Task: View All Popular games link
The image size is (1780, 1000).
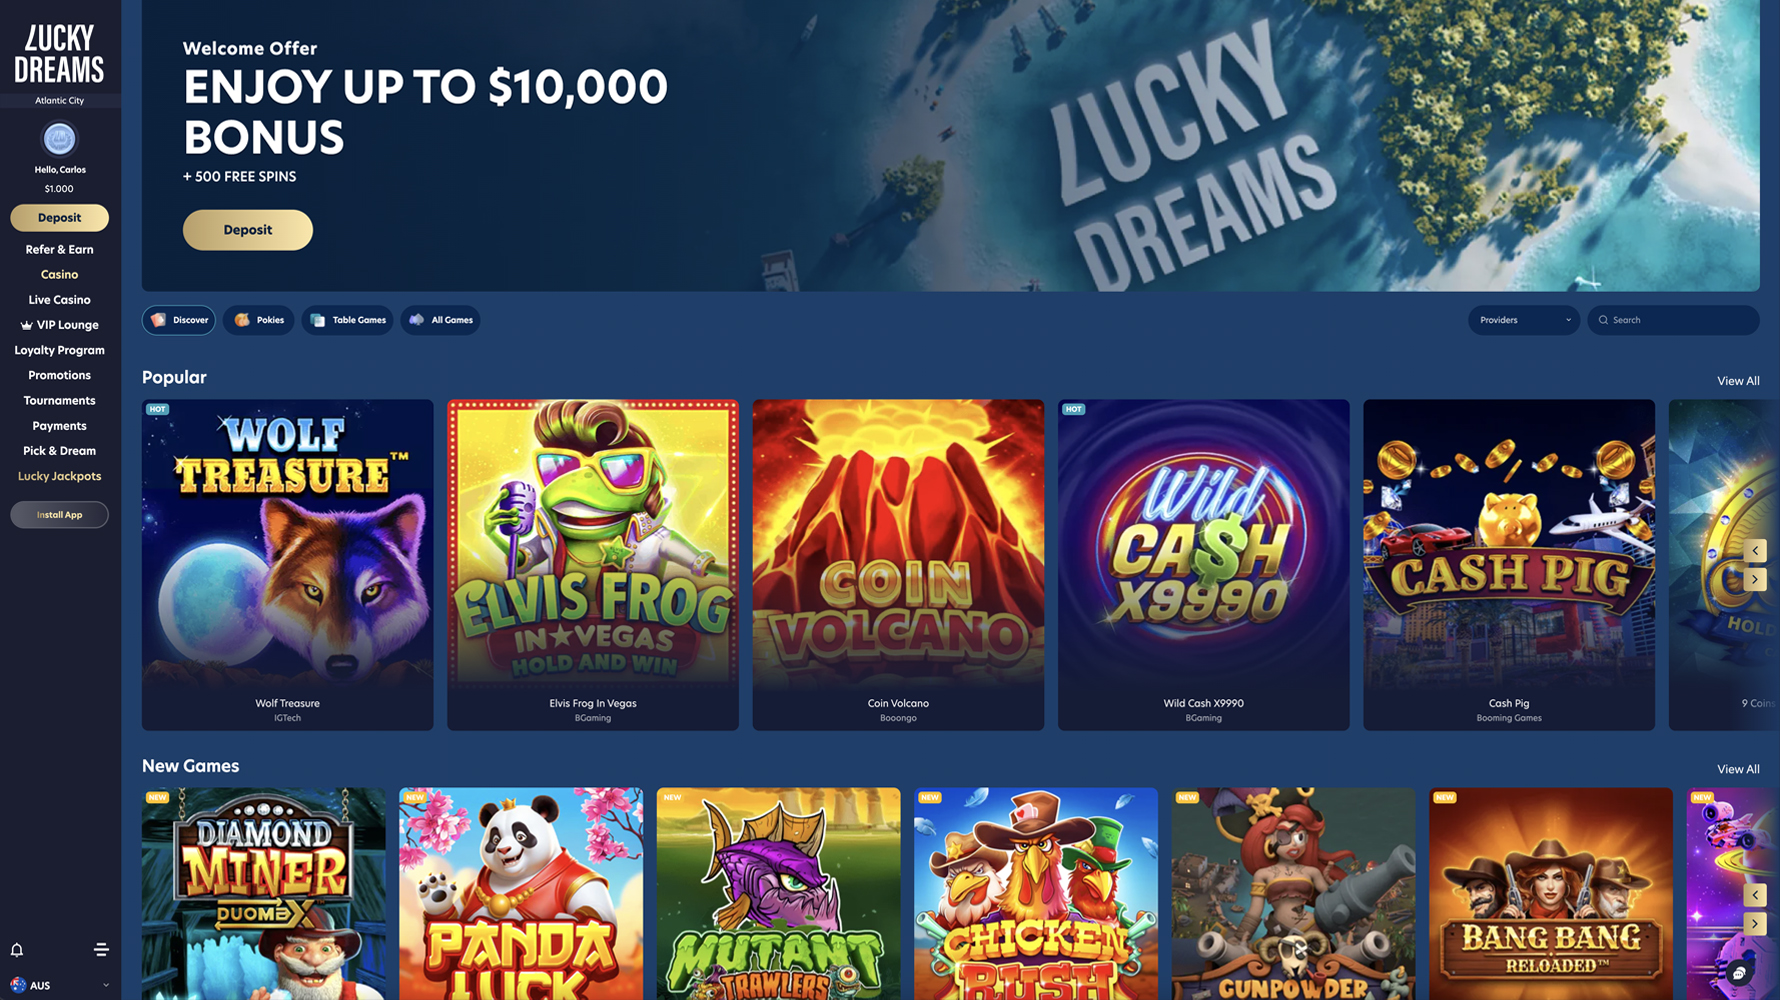Action: (x=1738, y=381)
